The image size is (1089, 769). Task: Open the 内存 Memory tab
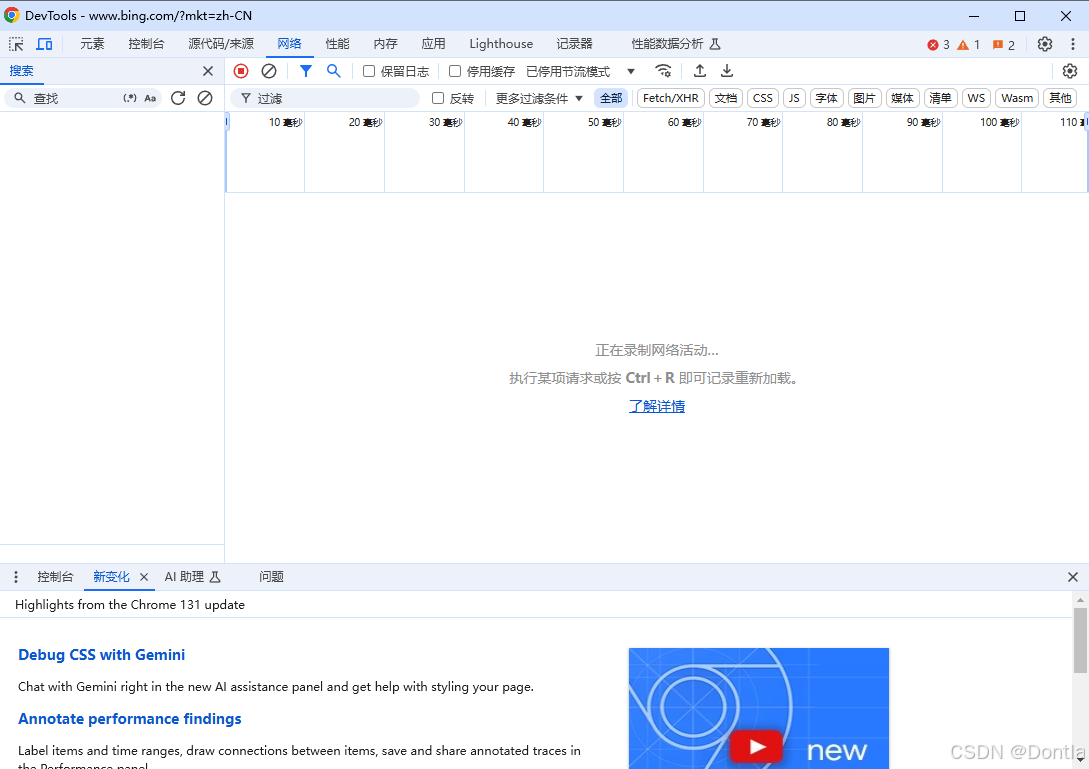point(385,44)
